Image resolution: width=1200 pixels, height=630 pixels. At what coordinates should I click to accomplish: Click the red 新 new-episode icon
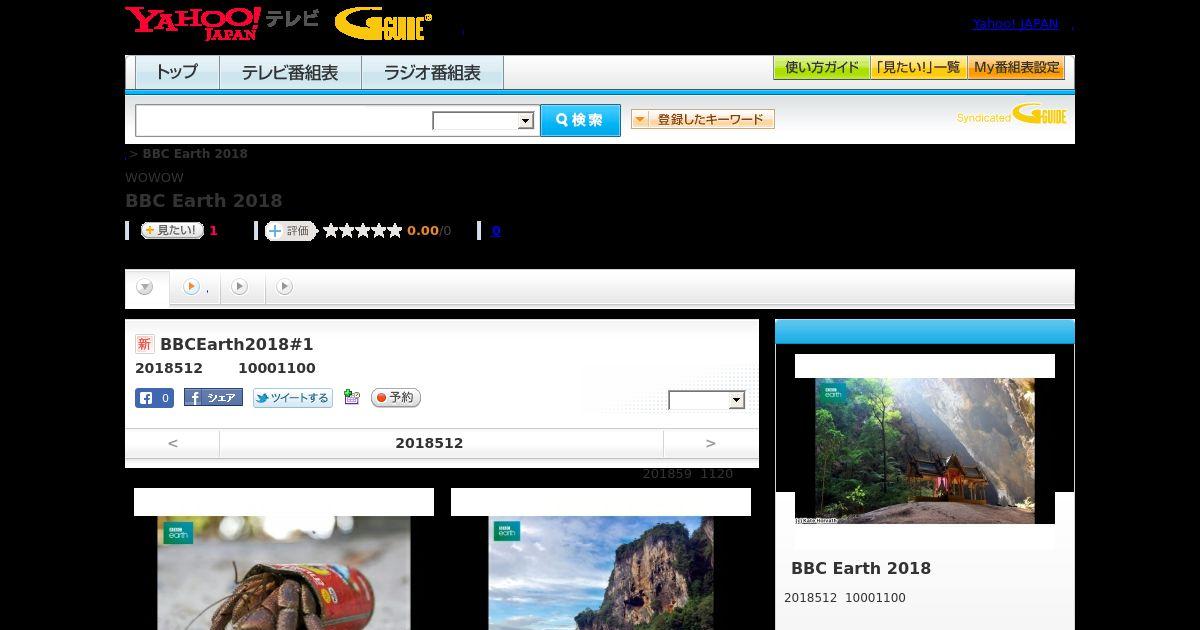pos(144,344)
